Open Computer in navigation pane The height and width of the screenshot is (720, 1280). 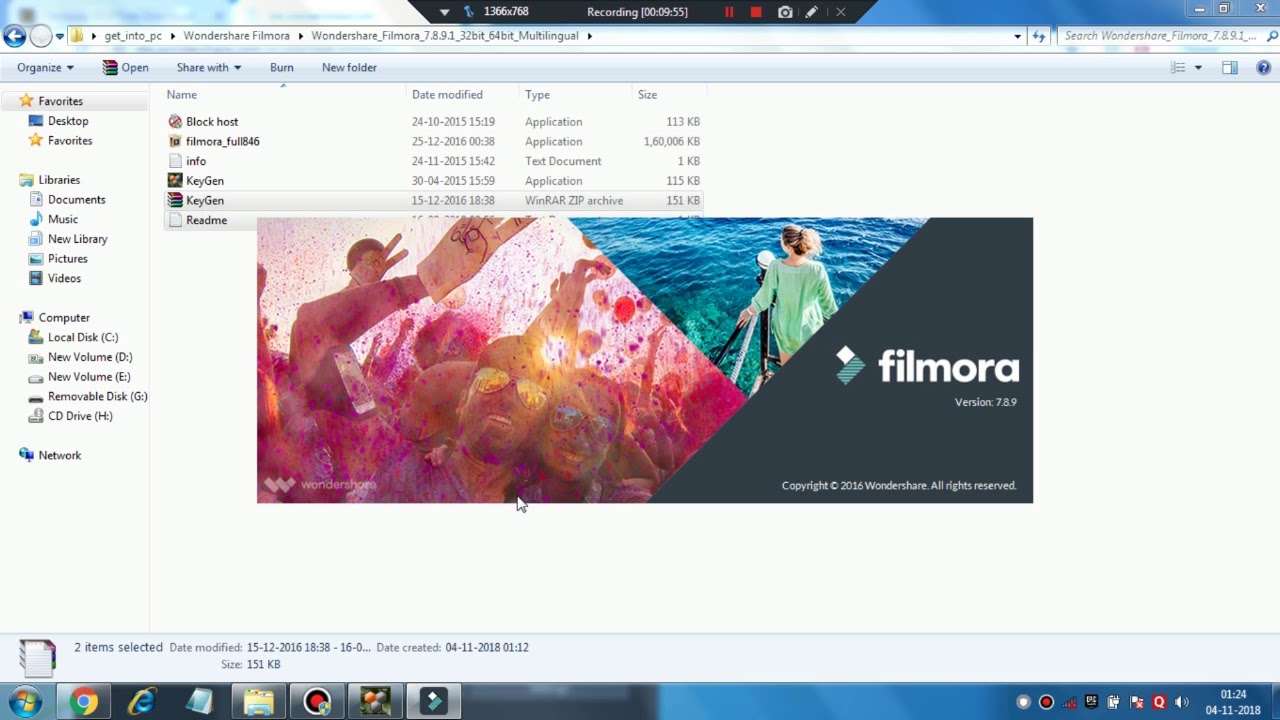(x=64, y=317)
